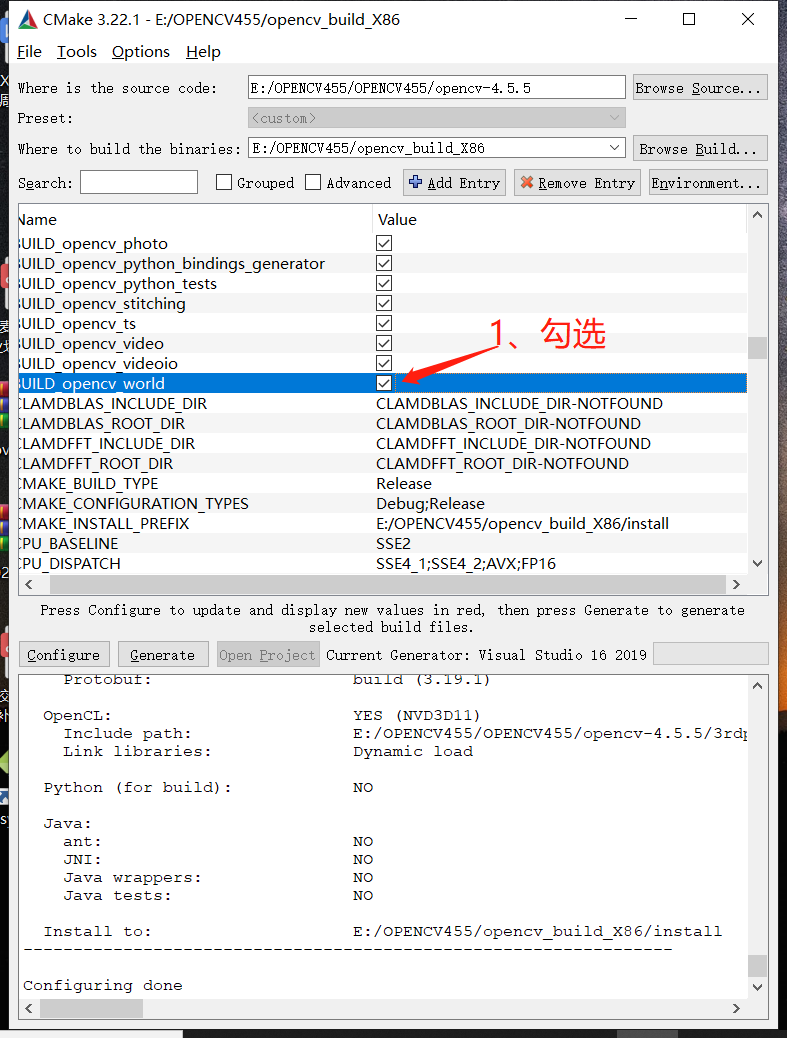The width and height of the screenshot is (787, 1038).
Task: Click output log horizontal scroll right arrow
Action: pyautogui.click(x=736, y=1008)
